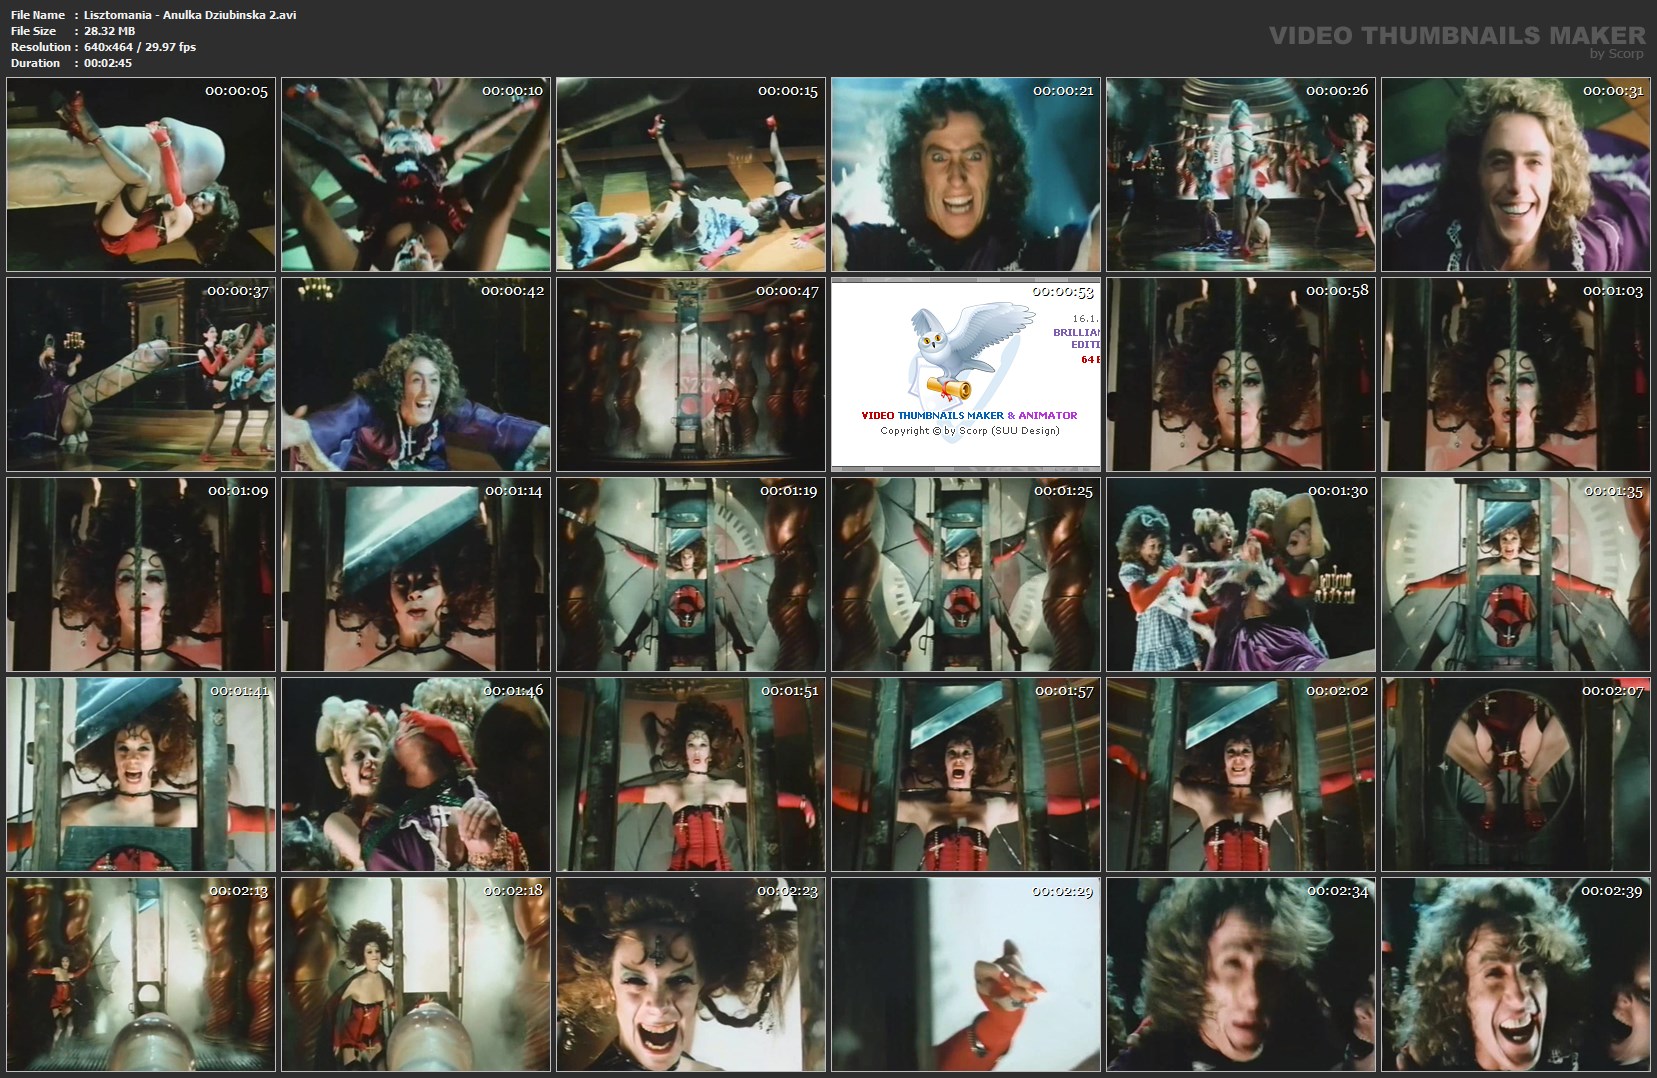Open the frame at 00:01:51

[691, 774]
